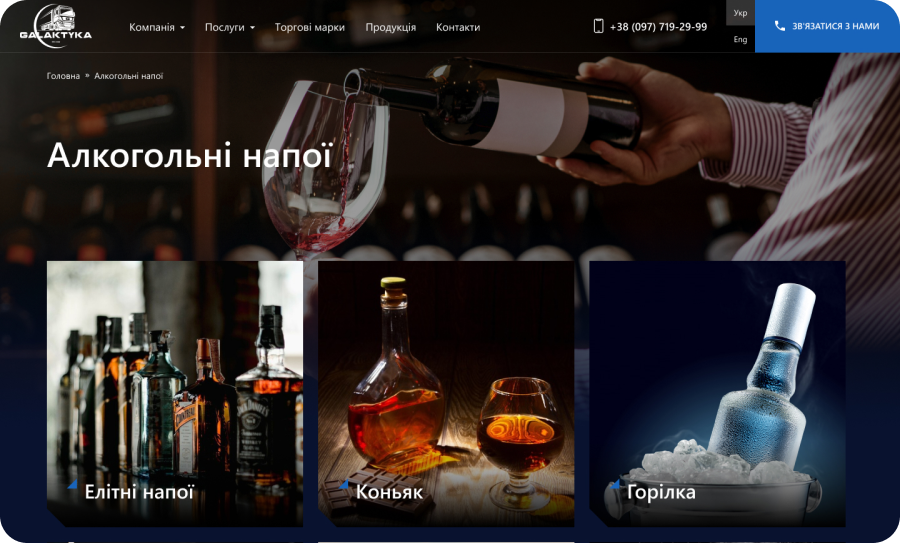Click the Galaktyka truck logo
Image resolution: width=900 pixels, height=543 pixels.
[x=56, y=26]
